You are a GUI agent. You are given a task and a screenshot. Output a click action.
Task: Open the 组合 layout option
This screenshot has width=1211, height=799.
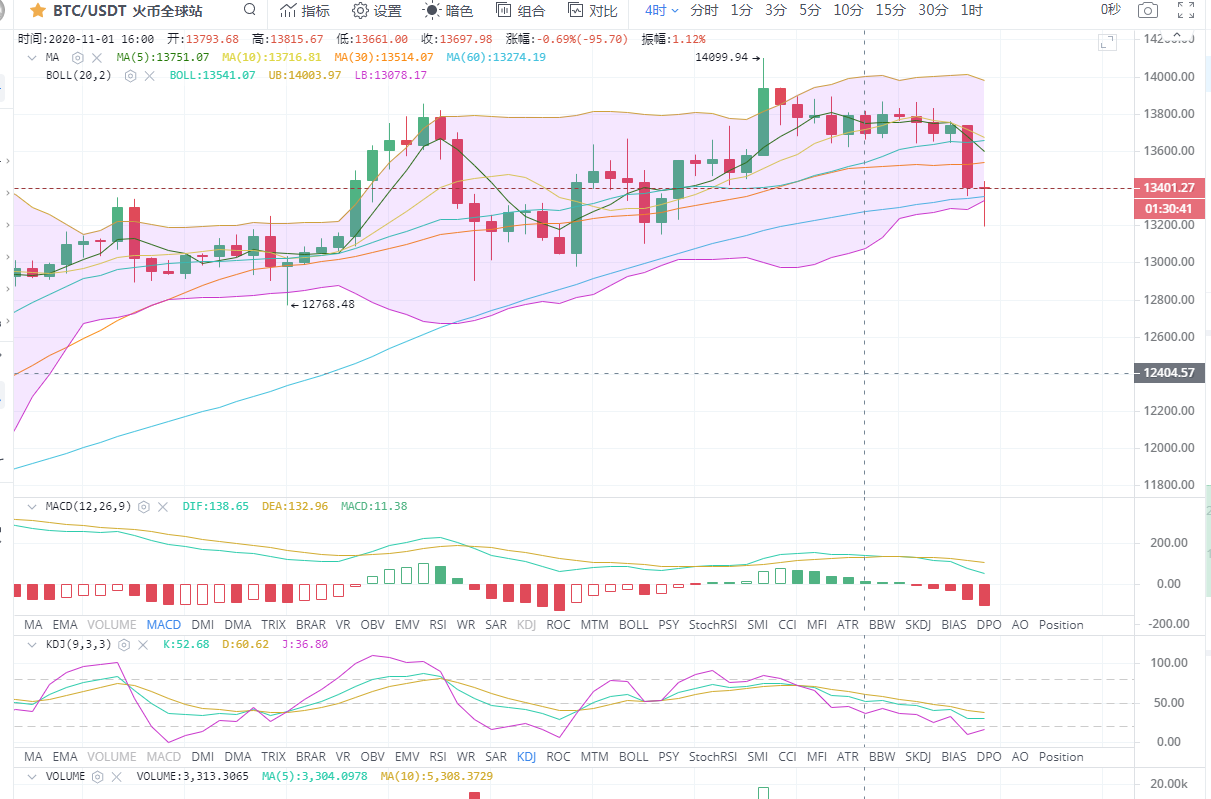pyautogui.click(x=520, y=11)
